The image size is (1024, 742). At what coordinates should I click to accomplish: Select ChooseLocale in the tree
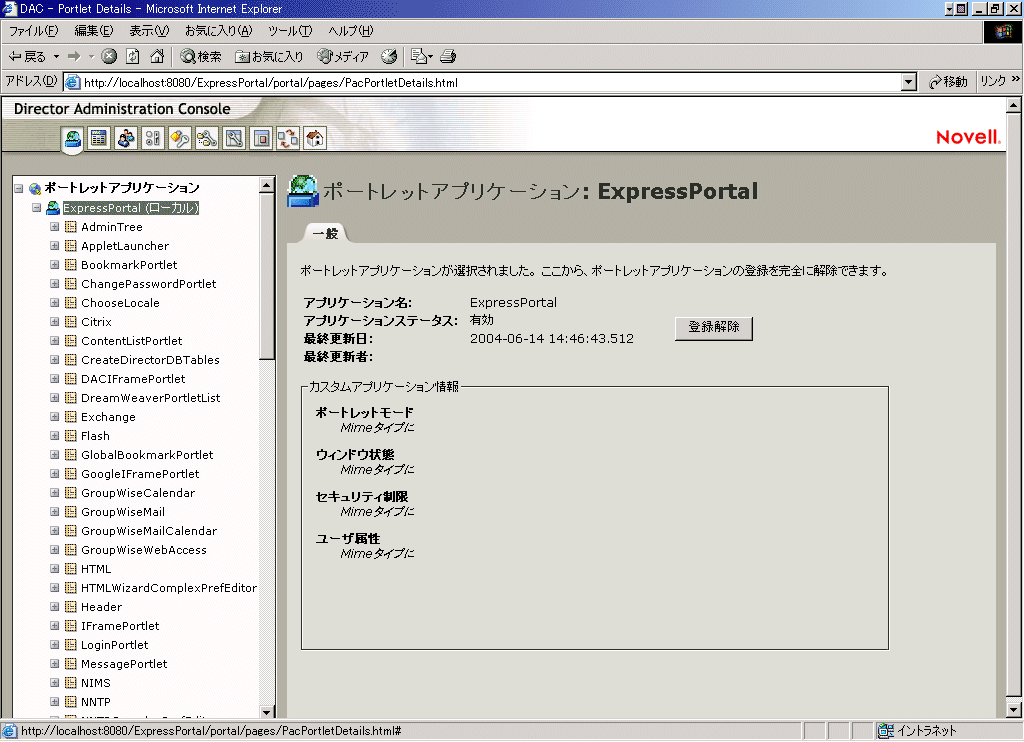tap(120, 302)
